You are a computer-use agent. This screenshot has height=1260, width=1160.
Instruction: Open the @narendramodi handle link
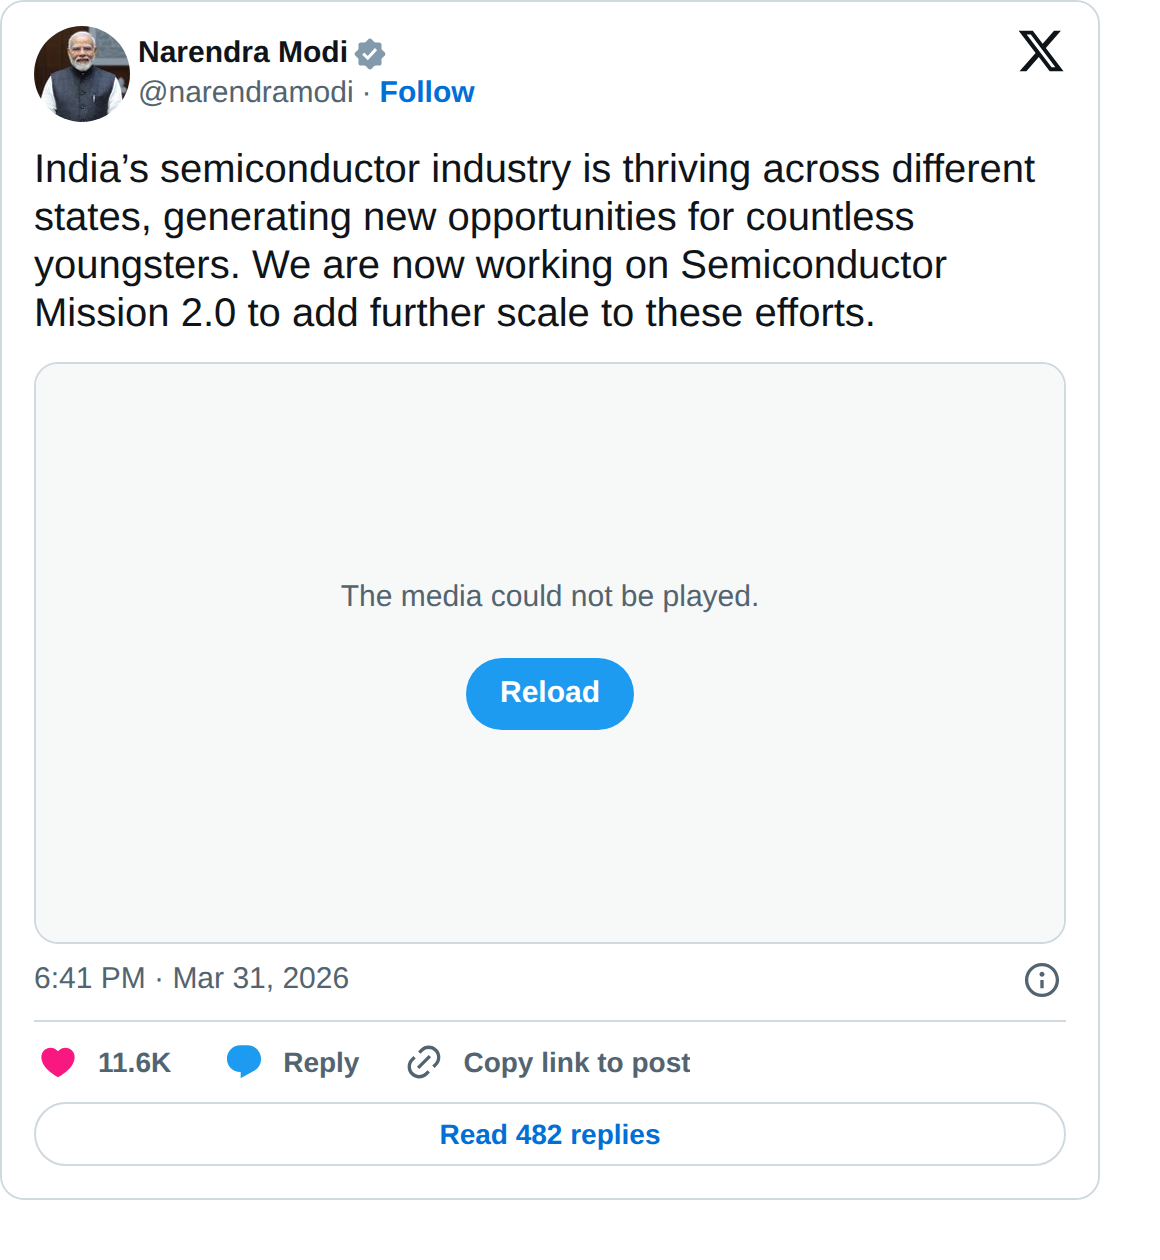246,92
